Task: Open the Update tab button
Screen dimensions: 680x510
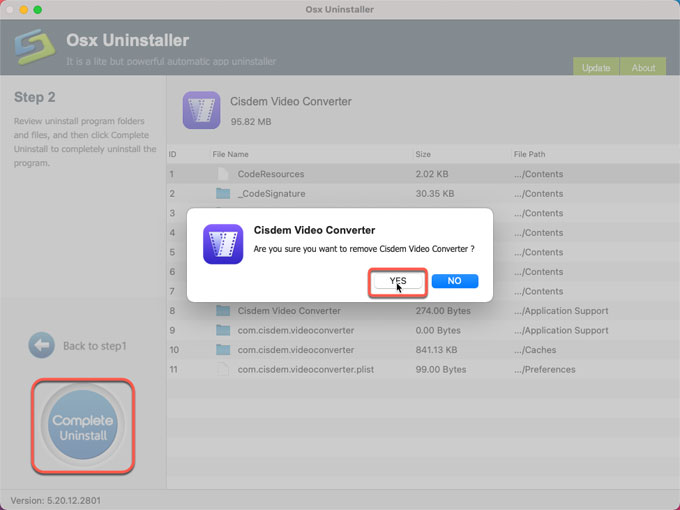Action: click(x=596, y=67)
